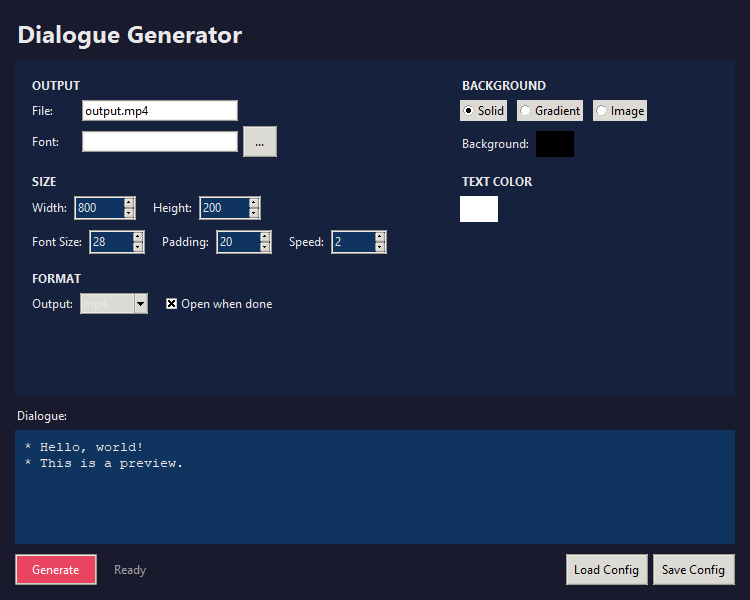Click the Generate button
Screen dimensions: 750x600
pos(56,569)
